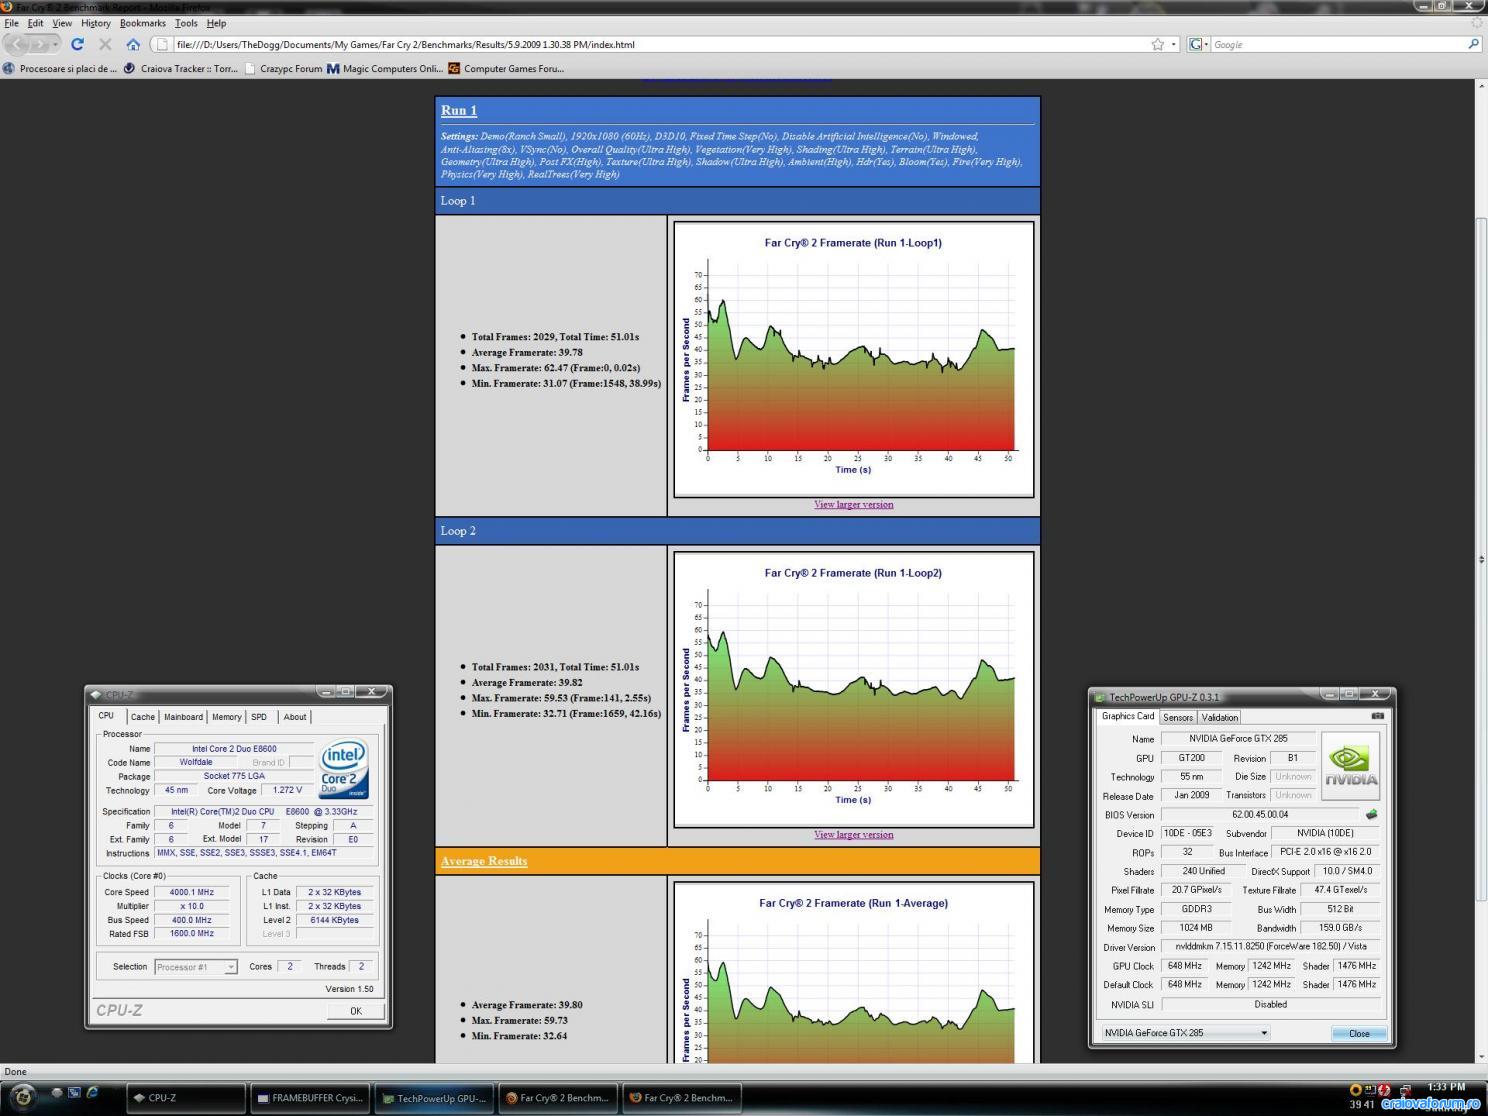
Task: Open the Google search engine selector
Action: click(1198, 44)
